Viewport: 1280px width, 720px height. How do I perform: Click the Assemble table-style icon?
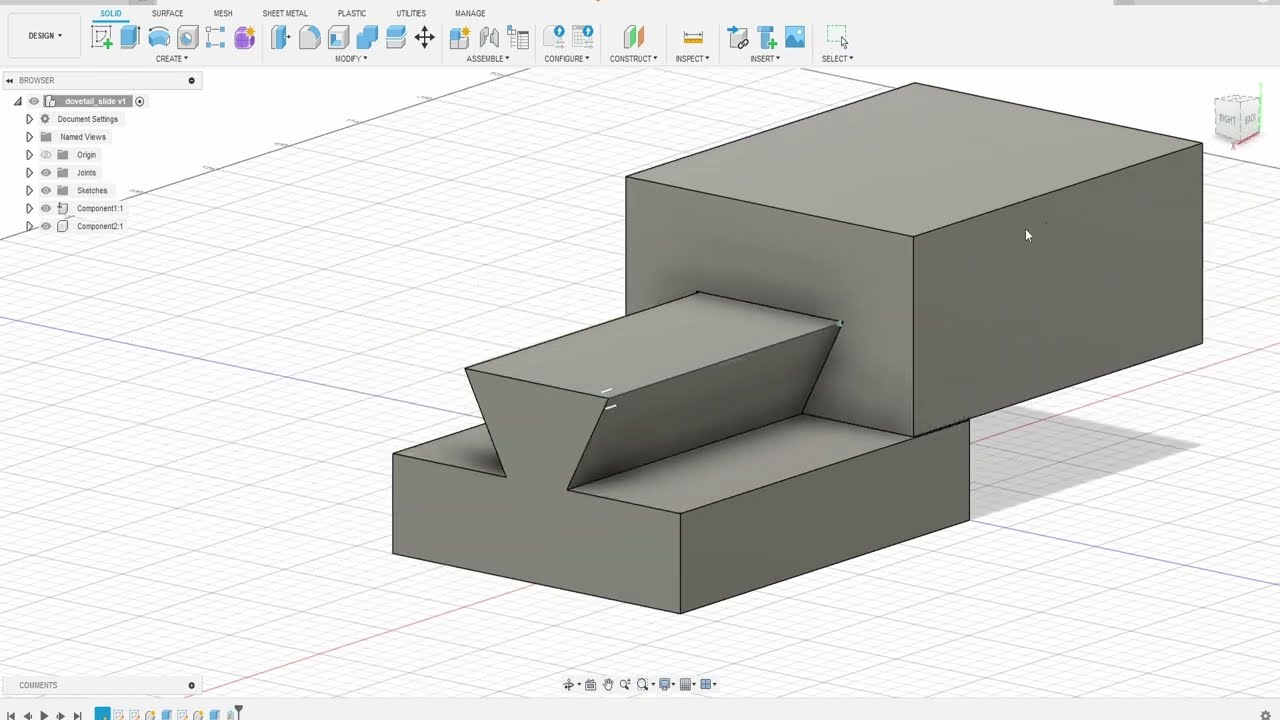[x=518, y=38]
